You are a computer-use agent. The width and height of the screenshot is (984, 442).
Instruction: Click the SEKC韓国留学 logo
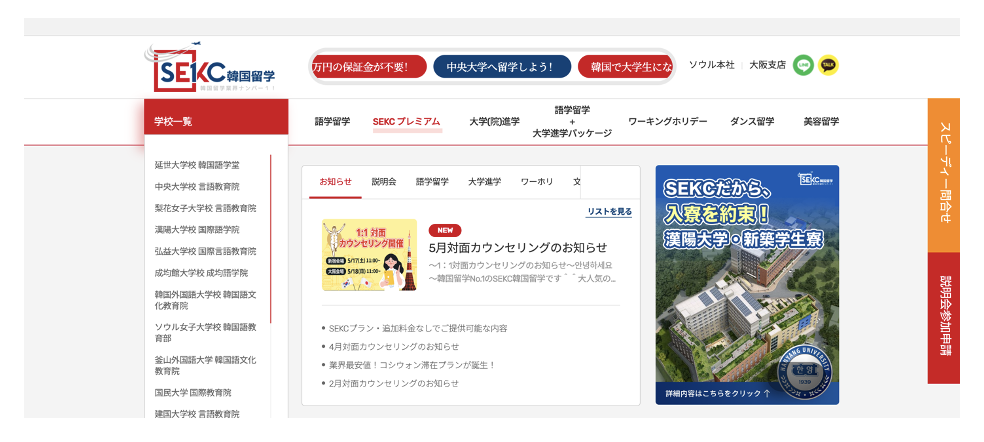(211, 68)
